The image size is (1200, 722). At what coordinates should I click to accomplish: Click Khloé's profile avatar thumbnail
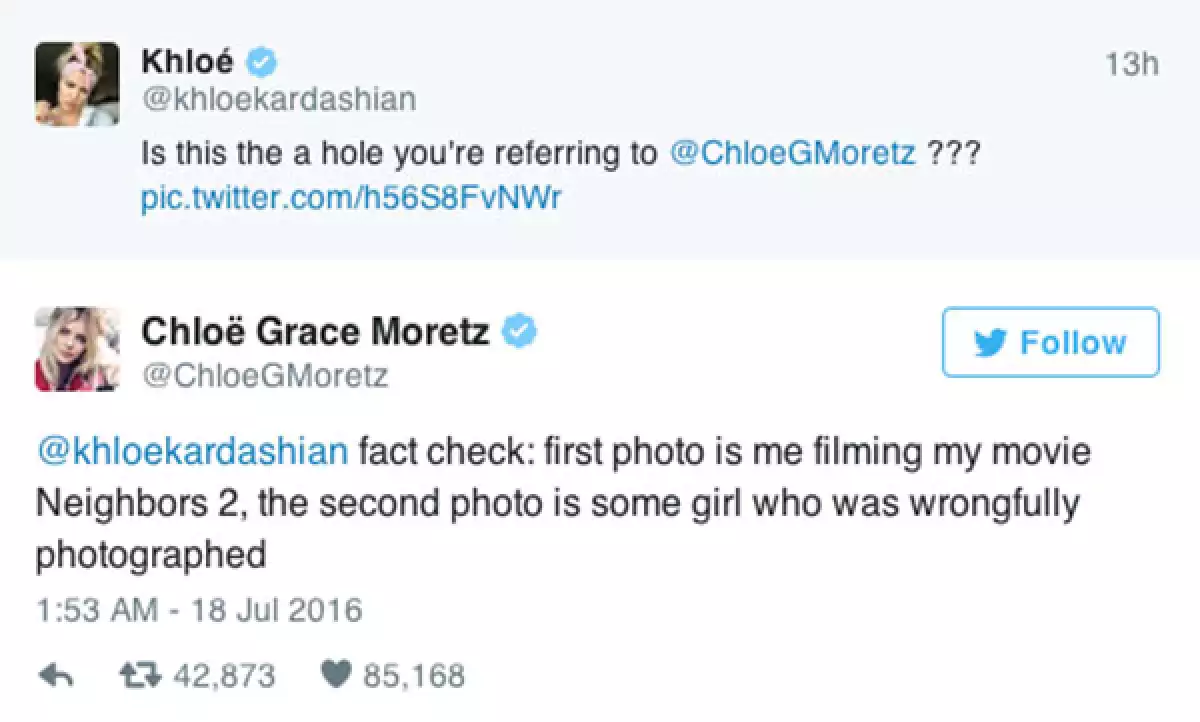(x=76, y=84)
